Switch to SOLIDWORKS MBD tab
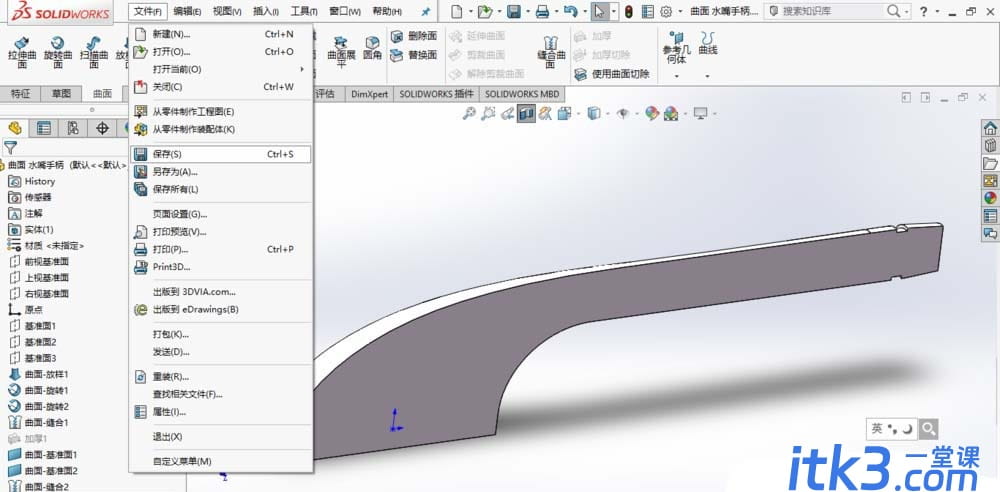1000x492 pixels. click(x=522, y=94)
